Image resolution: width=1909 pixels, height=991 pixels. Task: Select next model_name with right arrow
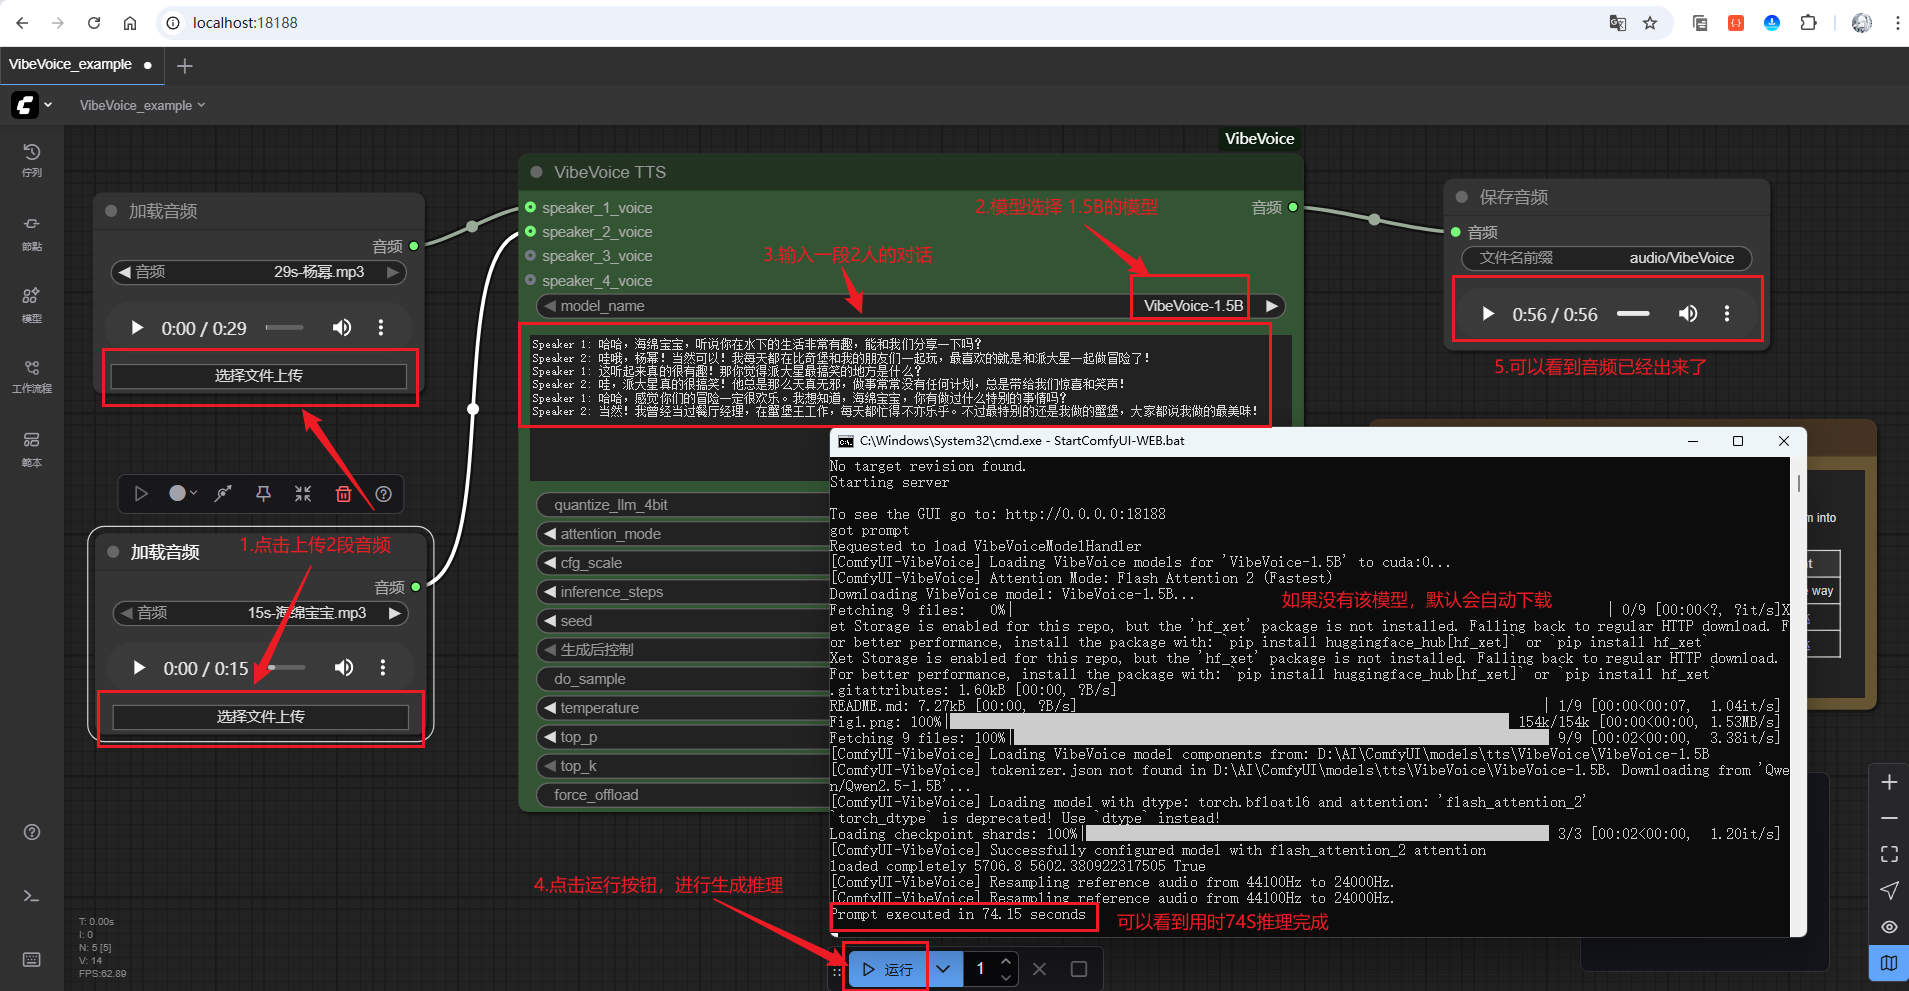point(1271,306)
